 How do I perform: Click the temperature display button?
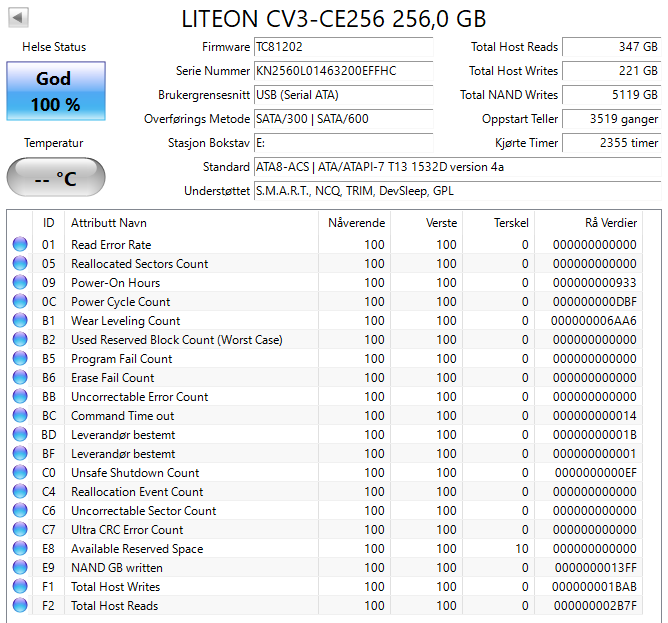(x=56, y=177)
